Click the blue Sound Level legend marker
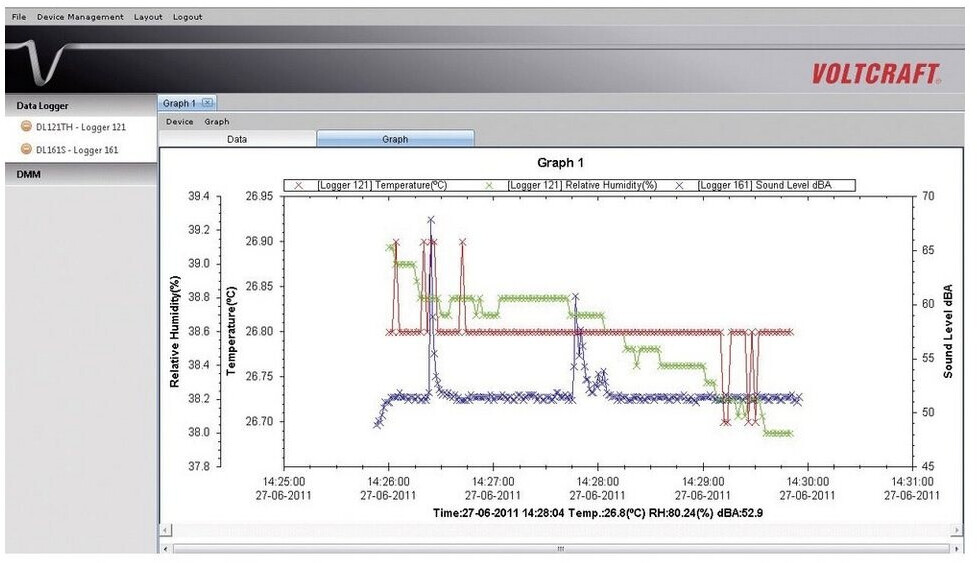Screen dimensions: 977x563 [x=680, y=185]
